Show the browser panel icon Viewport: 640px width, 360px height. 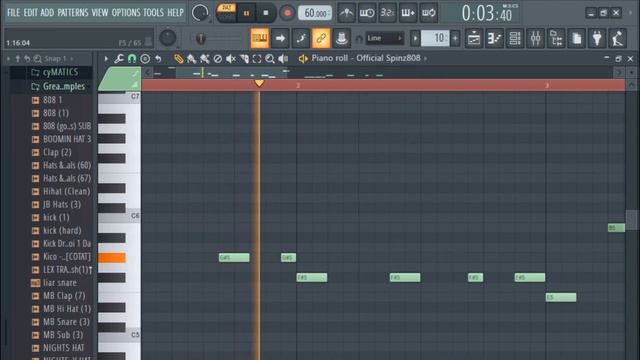[x=556, y=38]
